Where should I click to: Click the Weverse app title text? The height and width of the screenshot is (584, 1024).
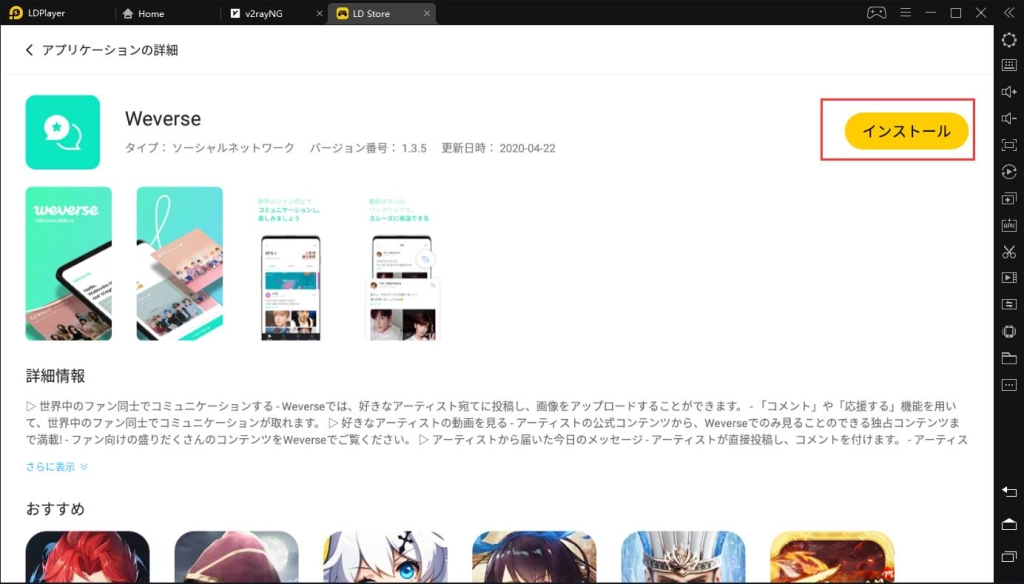pyautogui.click(x=163, y=119)
